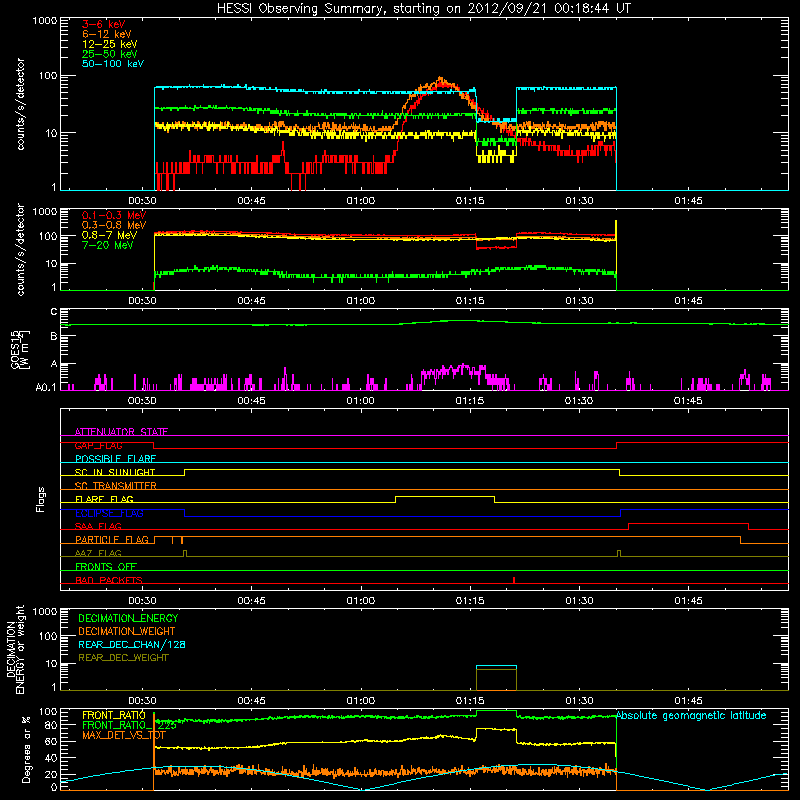Select the 3-6 keV legend label
This screenshot has width=800, height=800.
tap(104, 24)
